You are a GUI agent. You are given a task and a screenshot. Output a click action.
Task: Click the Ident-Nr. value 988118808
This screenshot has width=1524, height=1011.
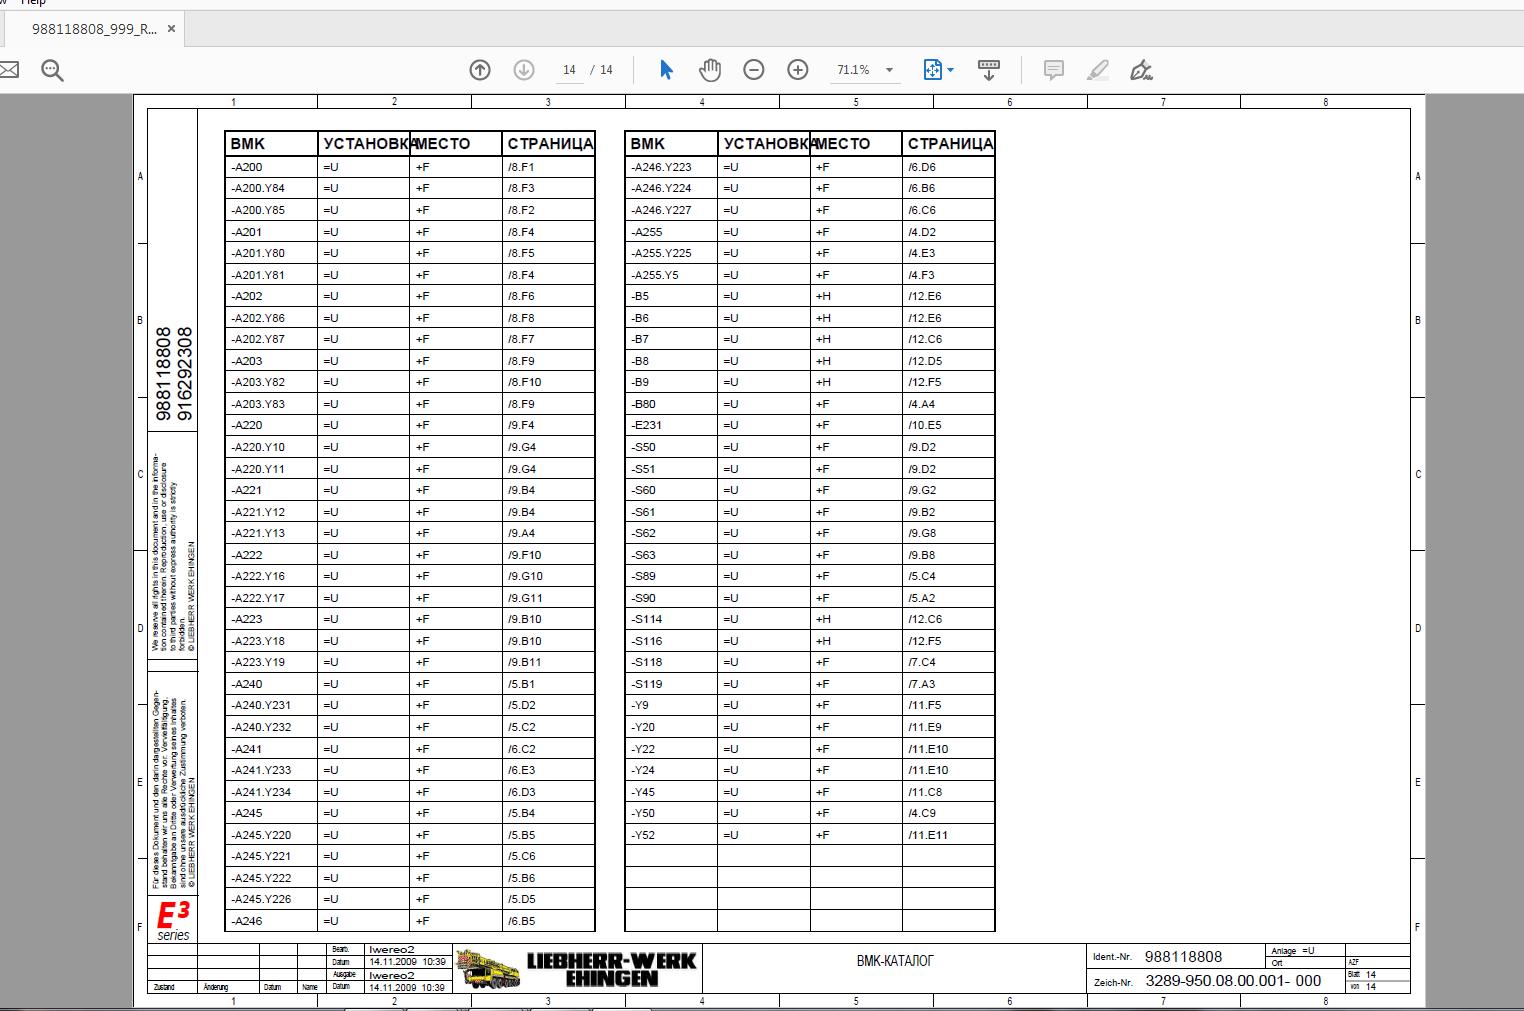(x=1183, y=957)
